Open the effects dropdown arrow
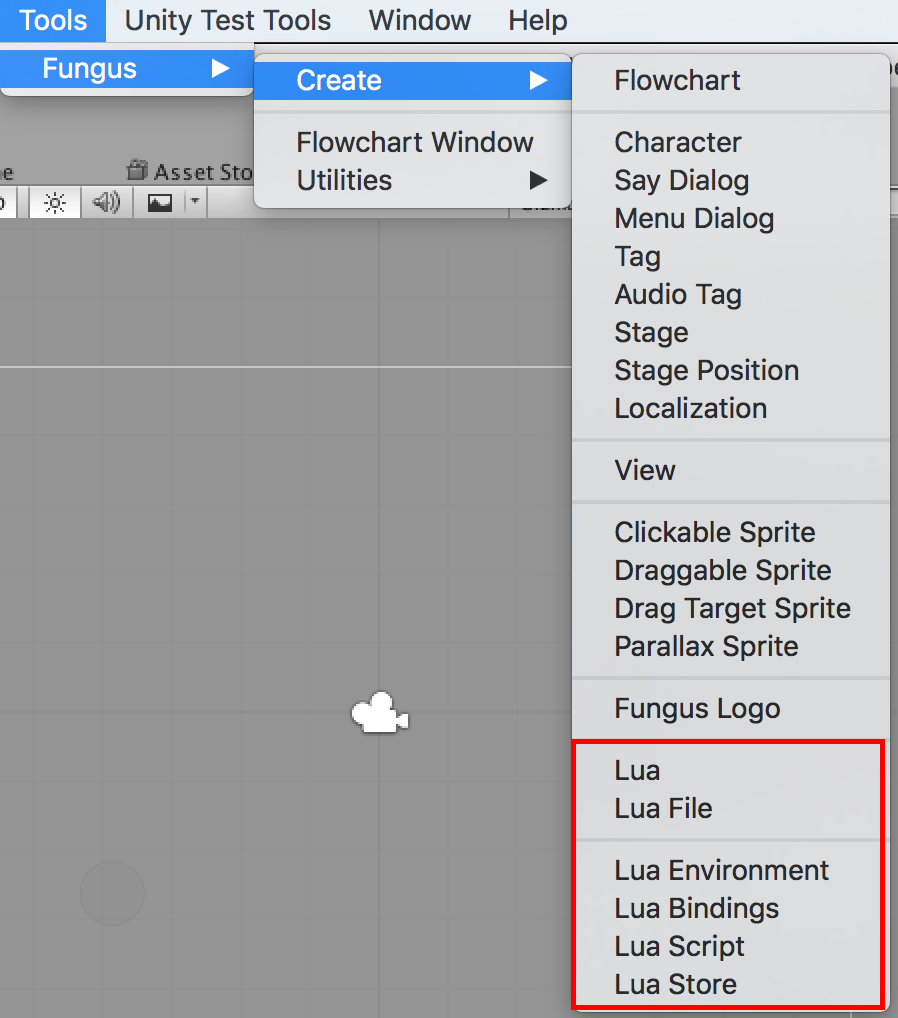The image size is (898, 1018). pyautogui.click(x=195, y=202)
